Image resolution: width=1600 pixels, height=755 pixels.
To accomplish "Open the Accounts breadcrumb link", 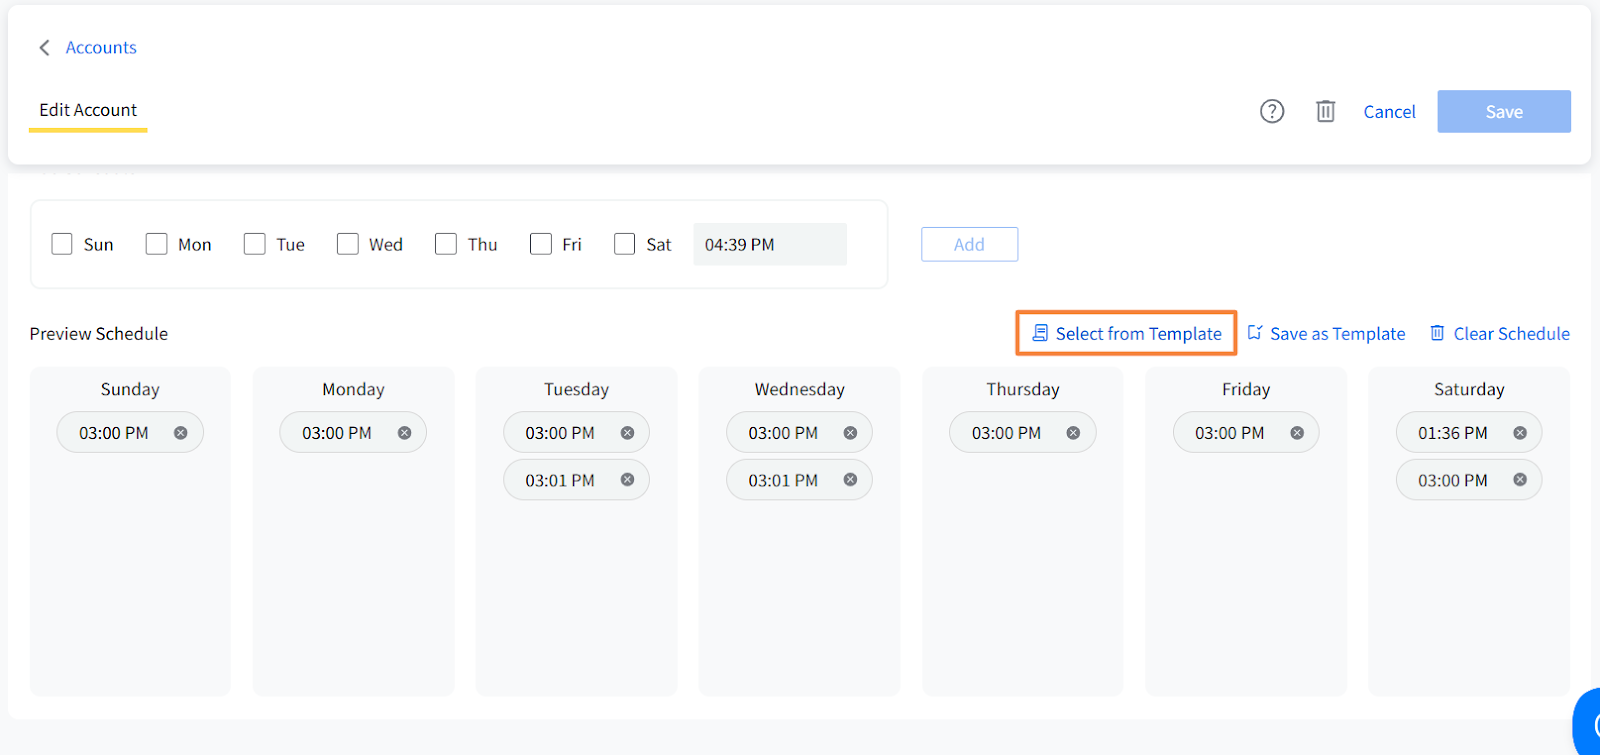I will (x=101, y=48).
